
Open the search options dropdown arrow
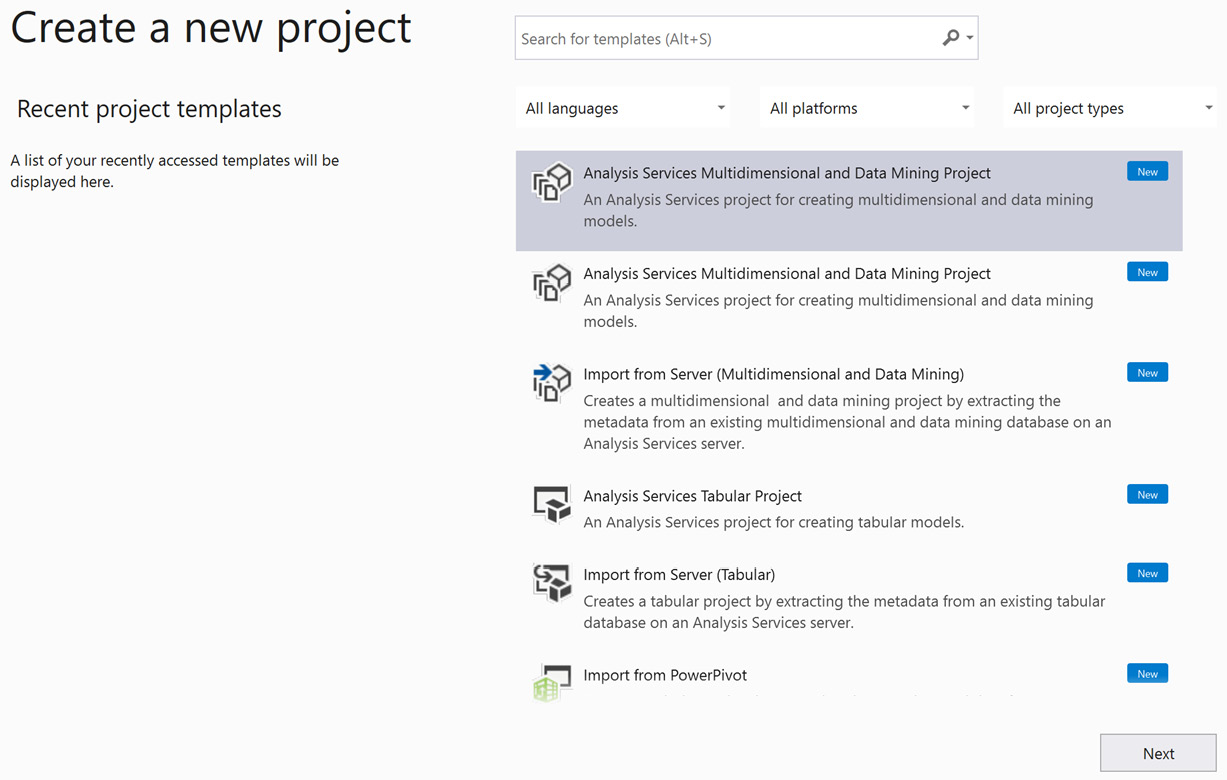970,38
